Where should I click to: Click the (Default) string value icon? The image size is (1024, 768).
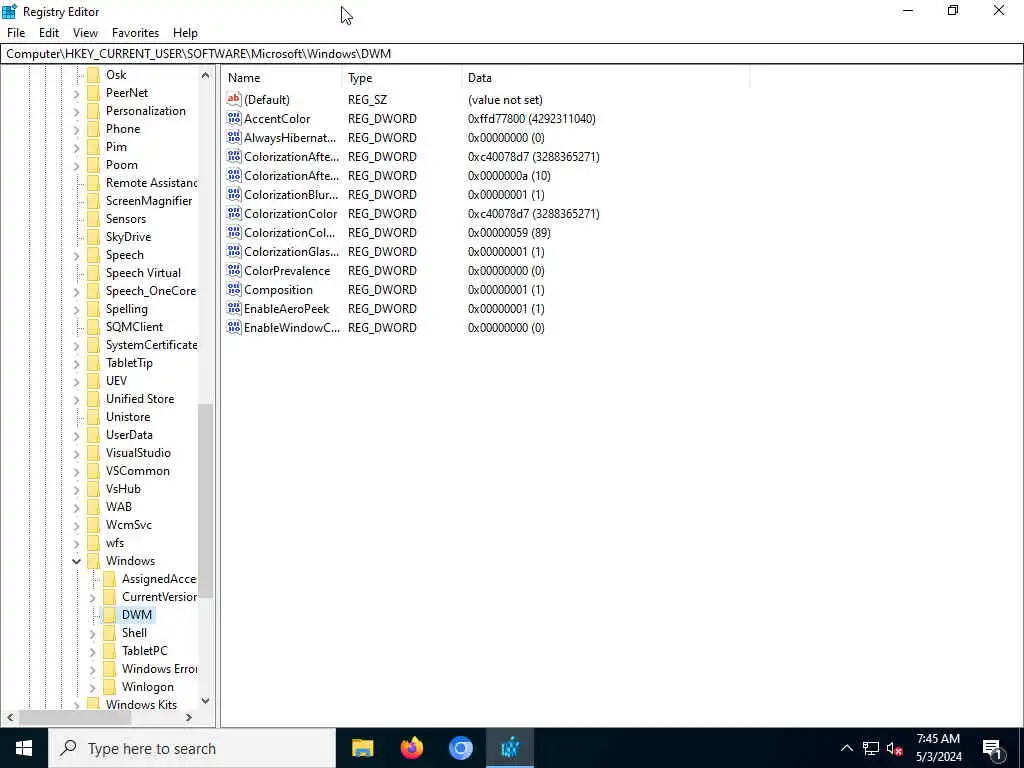tap(234, 99)
